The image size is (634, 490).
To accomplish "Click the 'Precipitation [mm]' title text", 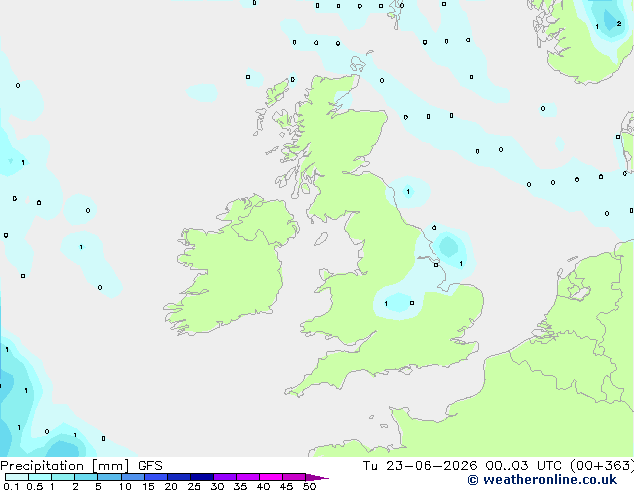I will [x=65, y=466].
